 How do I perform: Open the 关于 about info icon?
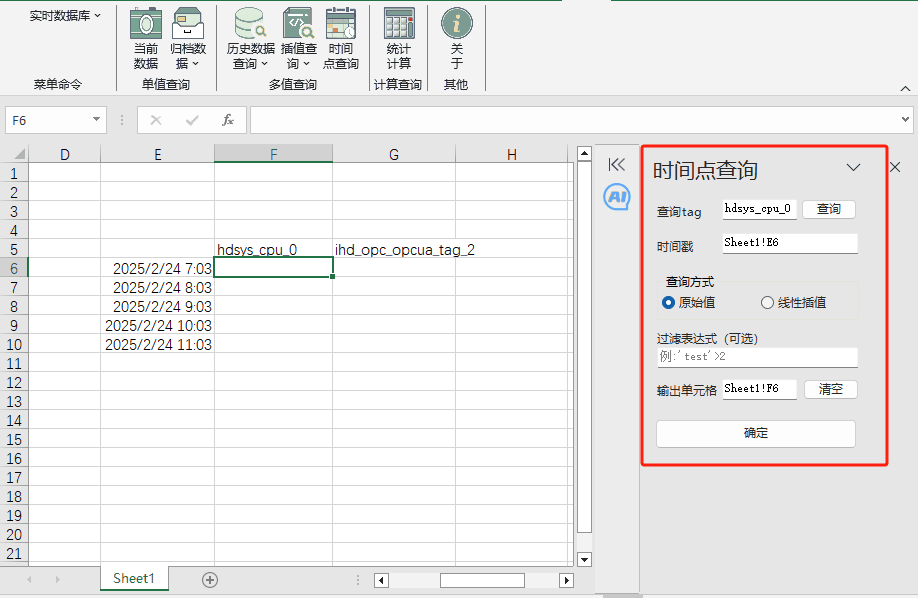pyautogui.click(x=457, y=39)
